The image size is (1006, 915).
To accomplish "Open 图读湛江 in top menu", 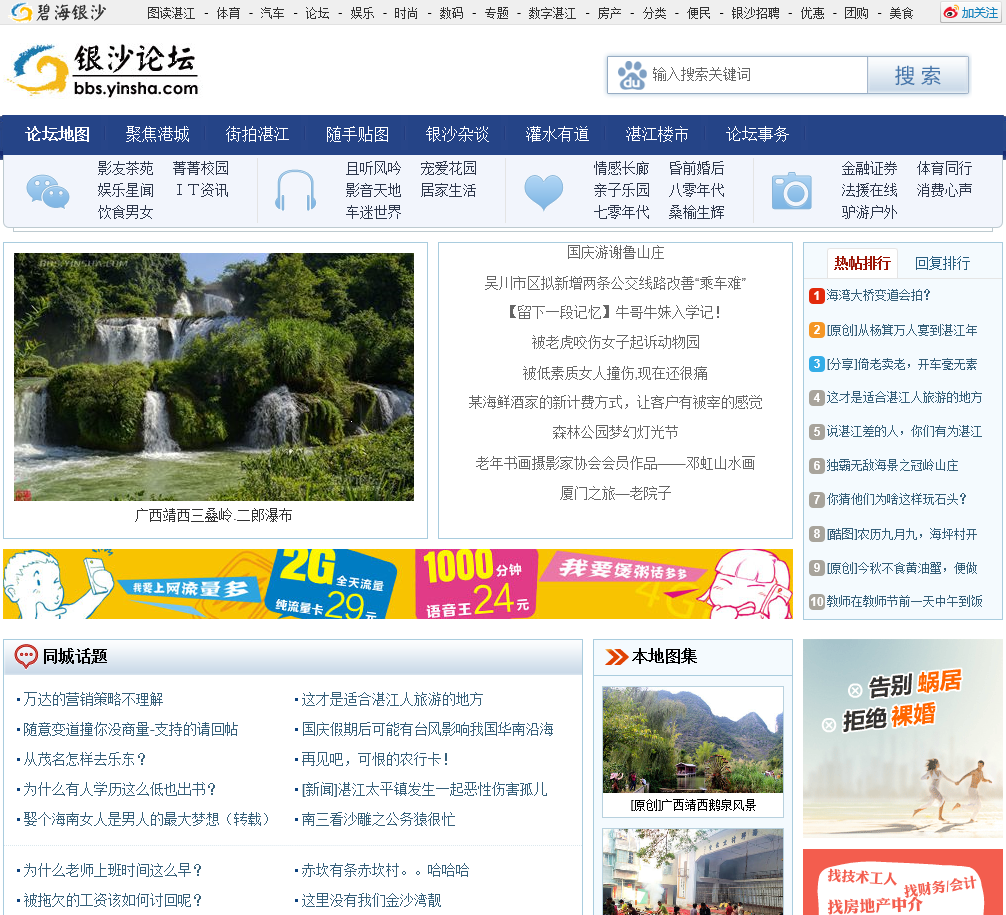I will click(x=171, y=13).
